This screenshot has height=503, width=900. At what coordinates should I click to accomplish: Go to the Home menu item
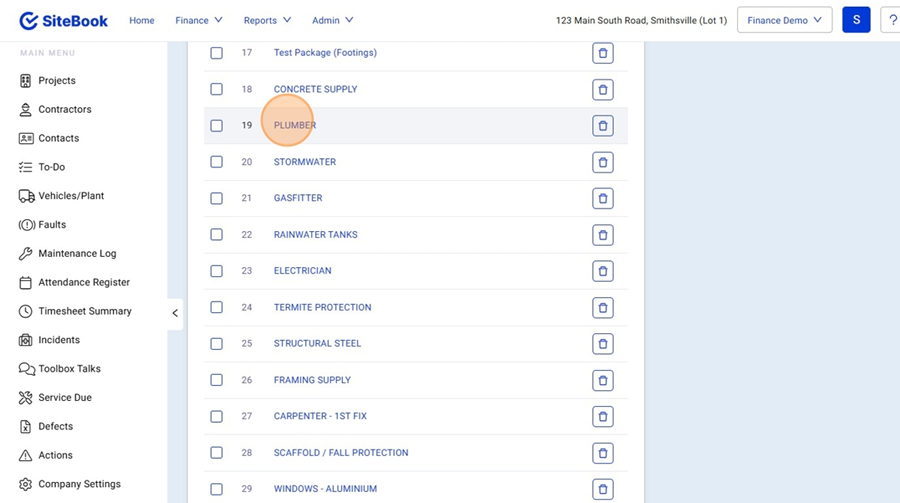click(142, 20)
